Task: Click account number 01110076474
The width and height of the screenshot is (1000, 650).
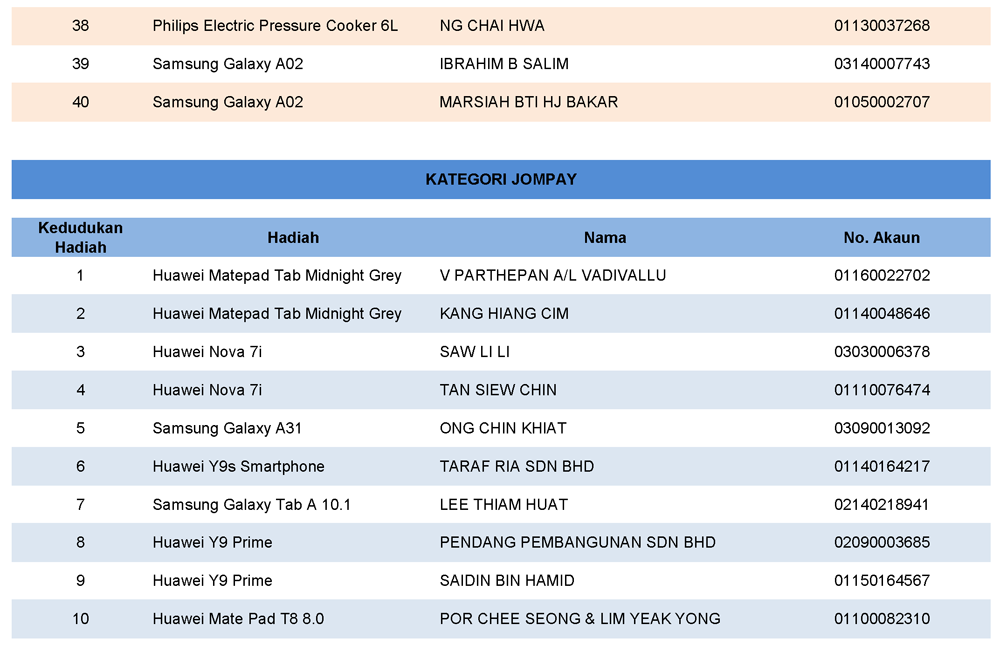Action: click(881, 390)
